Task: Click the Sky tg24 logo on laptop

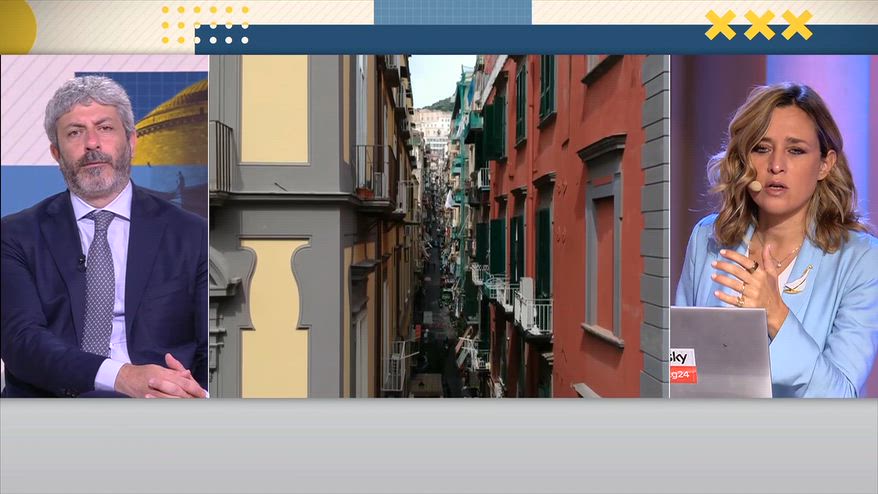Action: click(683, 366)
